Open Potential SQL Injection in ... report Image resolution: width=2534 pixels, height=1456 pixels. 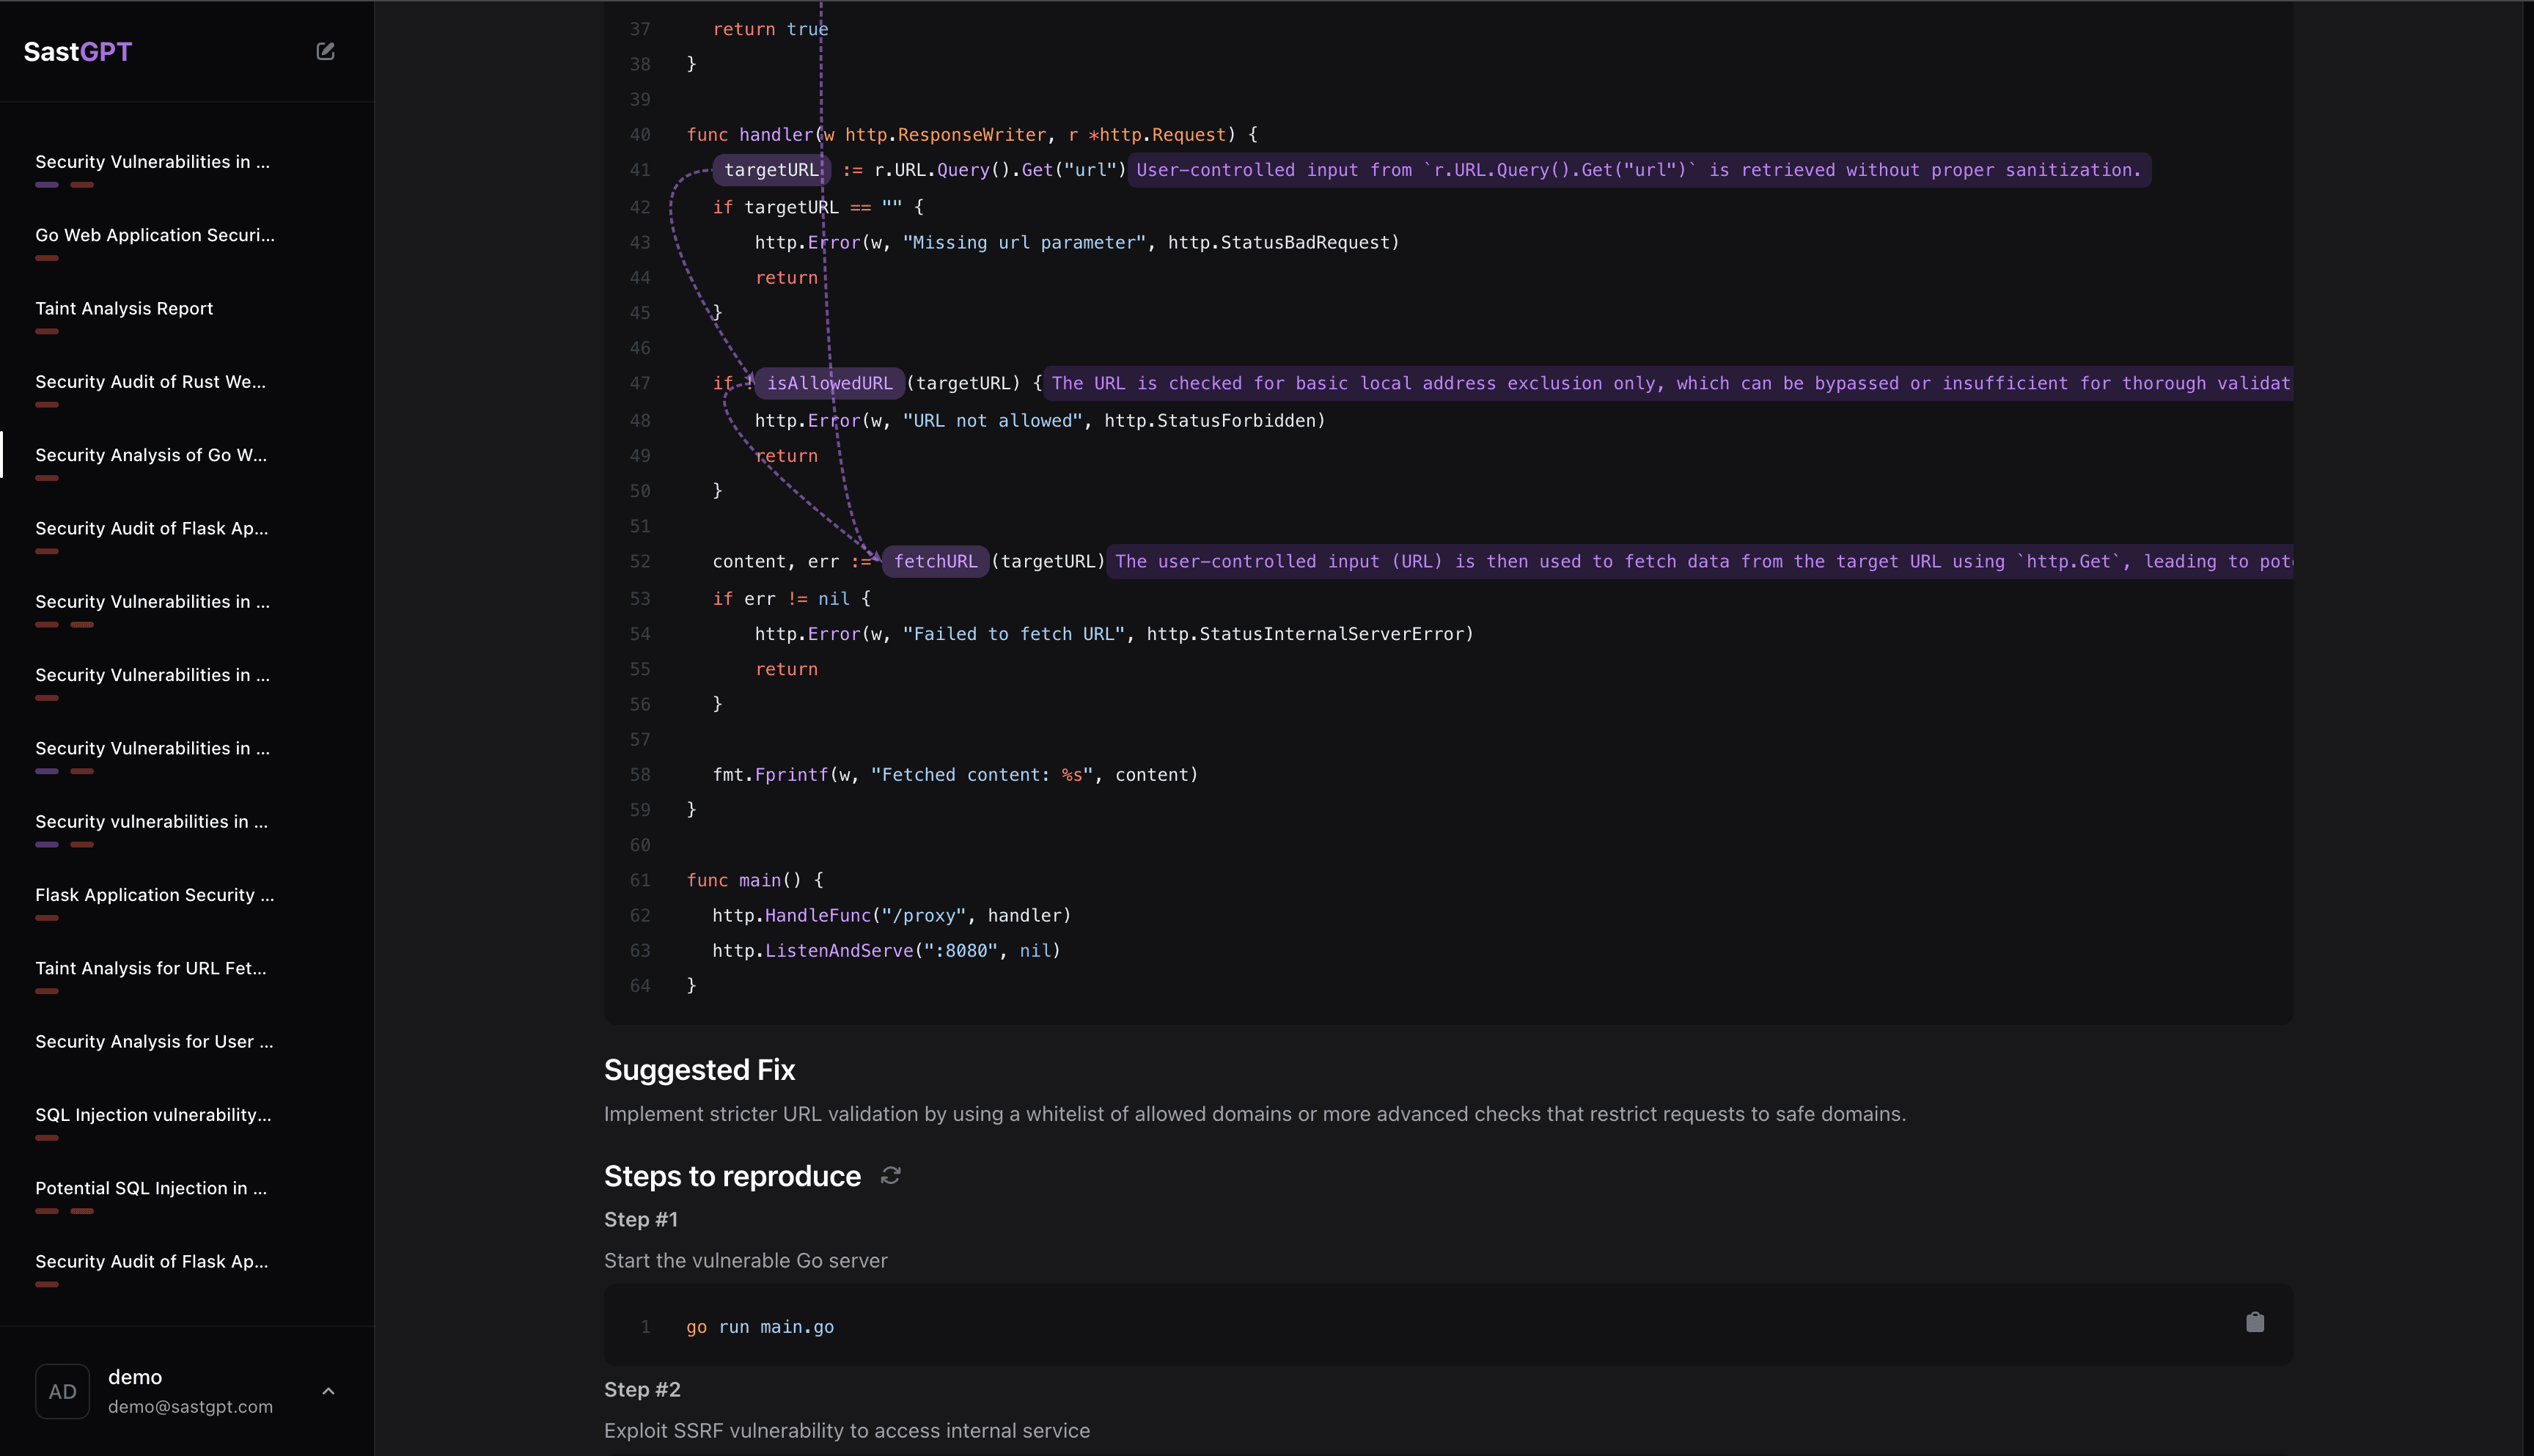(x=151, y=1188)
